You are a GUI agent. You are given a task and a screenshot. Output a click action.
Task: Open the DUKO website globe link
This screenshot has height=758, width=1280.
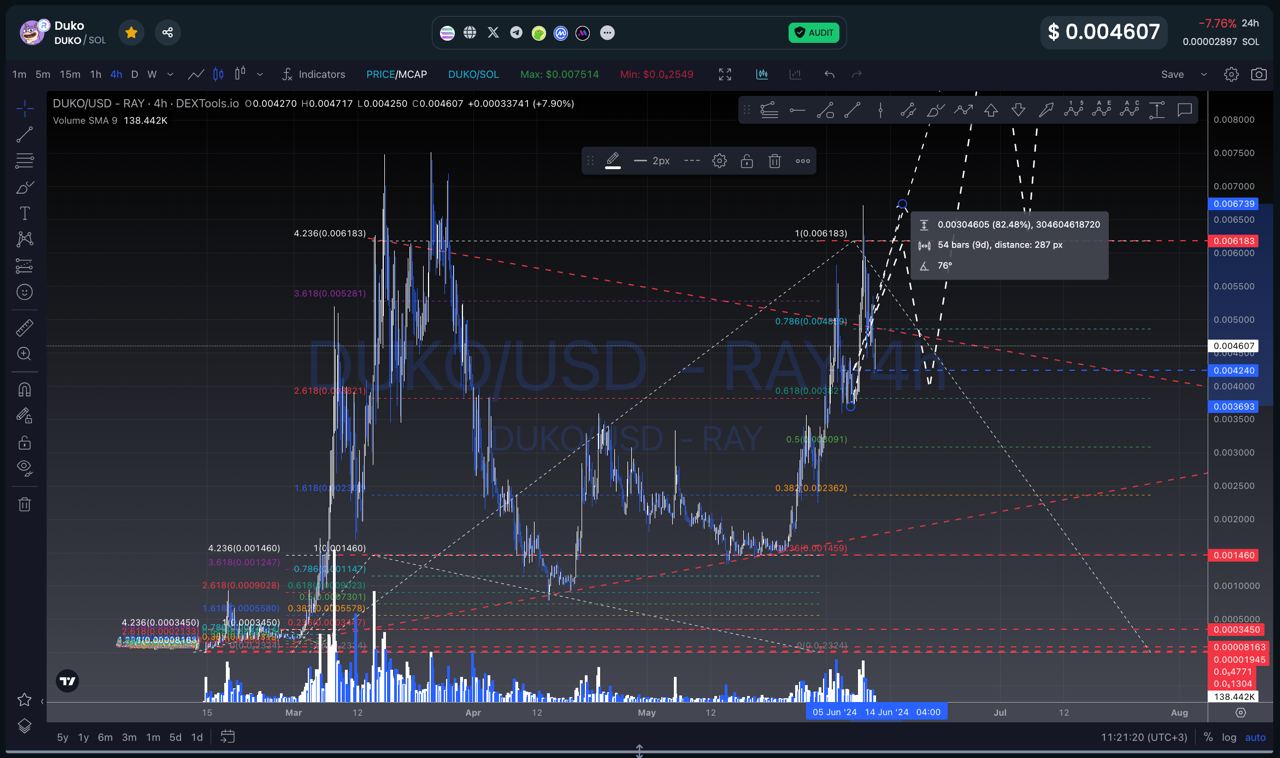click(x=470, y=33)
